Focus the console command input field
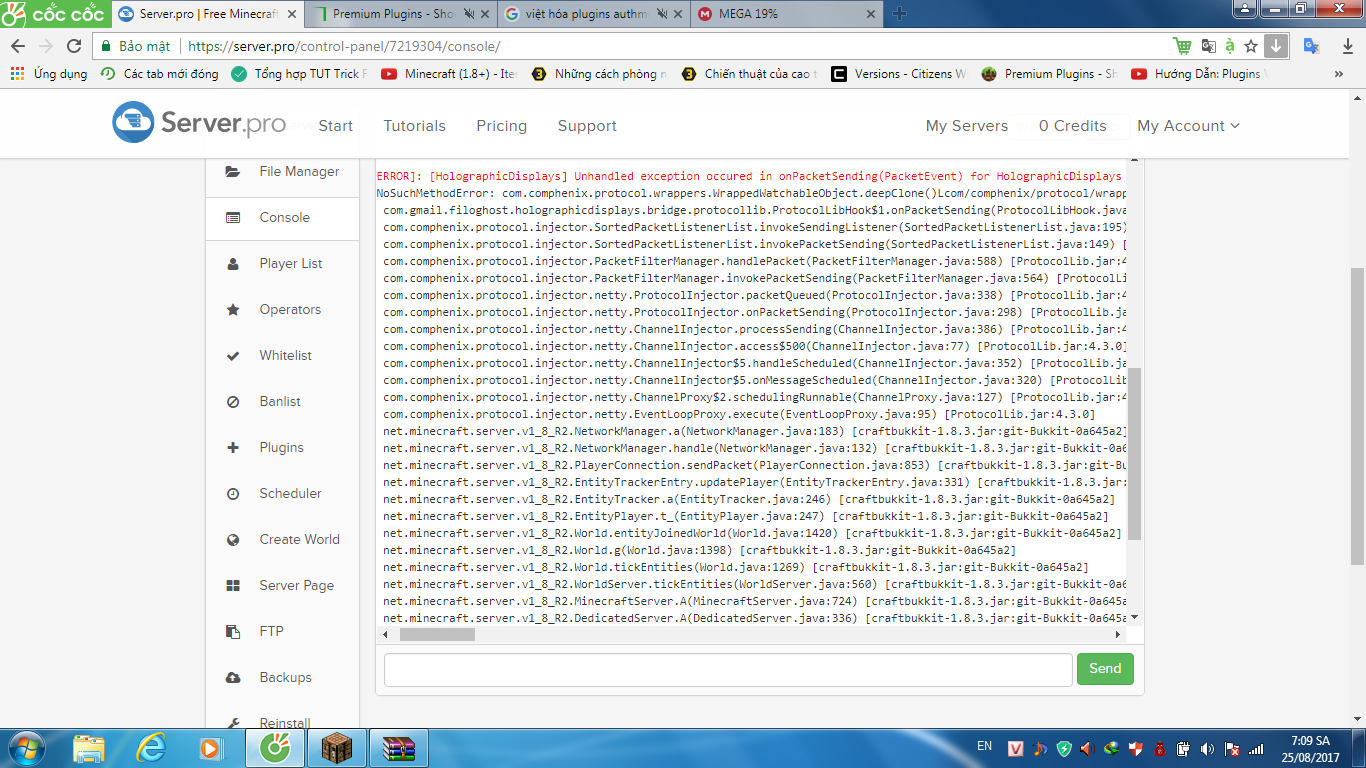This screenshot has width=1366, height=768. pyautogui.click(x=728, y=669)
